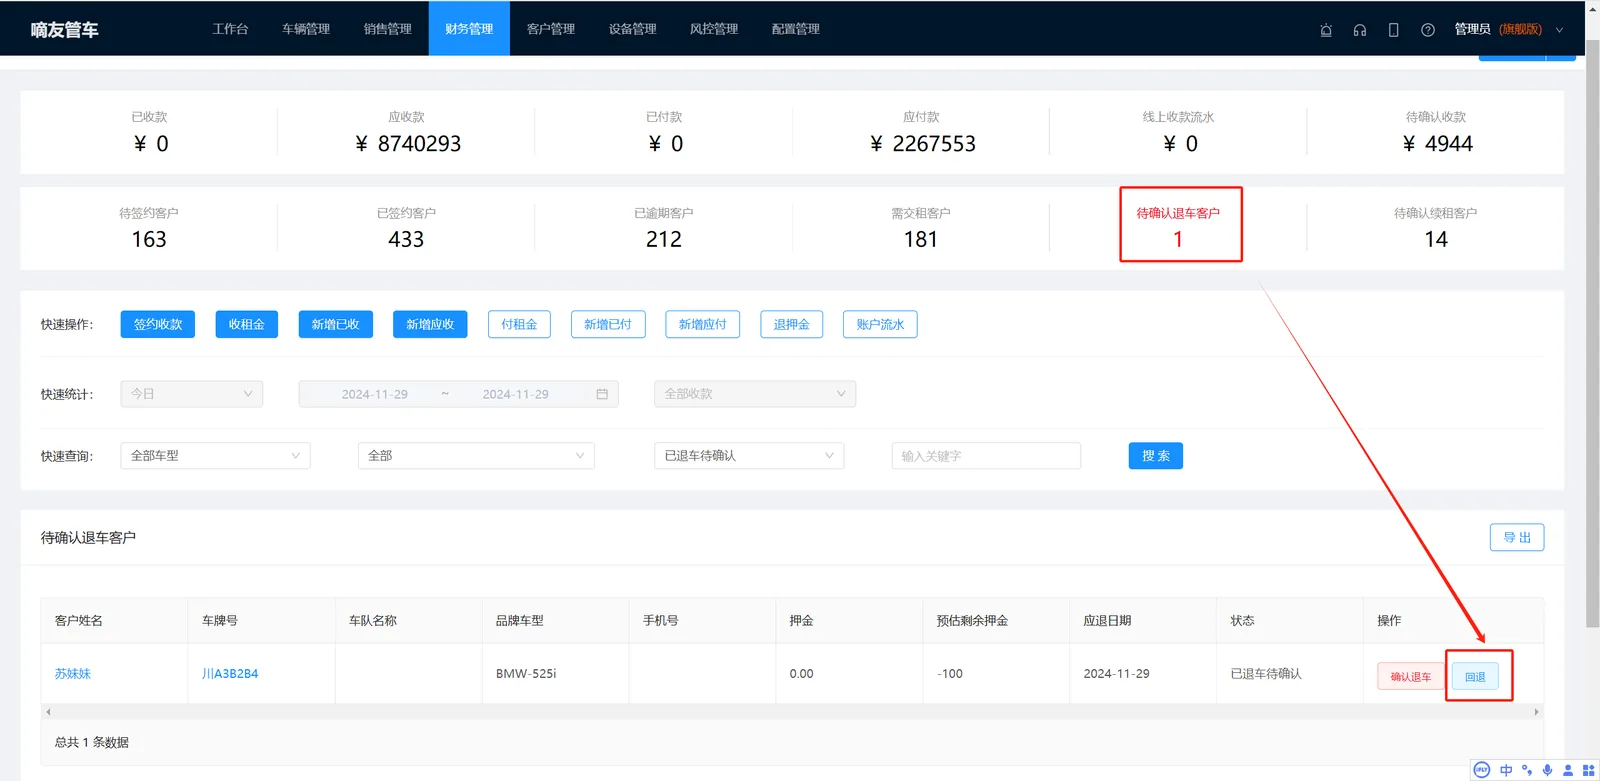Click the calendar icon in date range
1600x781 pixels.
tap(602, 394)
